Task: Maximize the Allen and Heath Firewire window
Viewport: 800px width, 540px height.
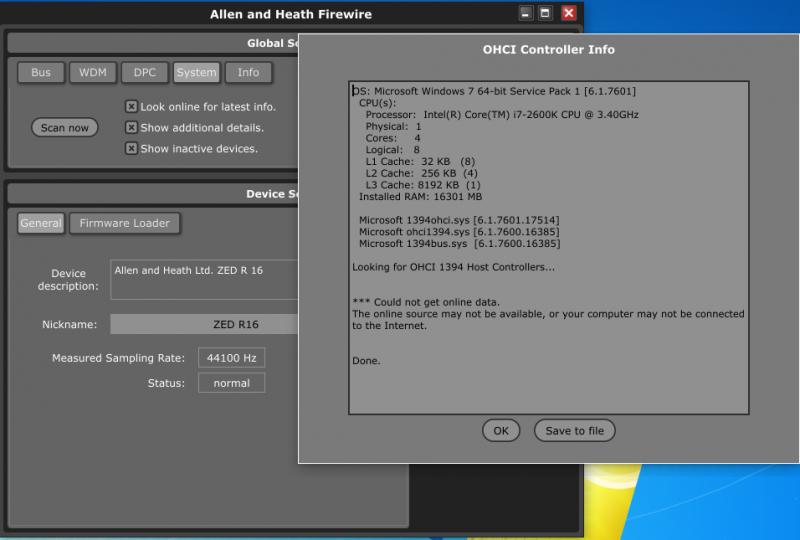Action: click(545, 13)
